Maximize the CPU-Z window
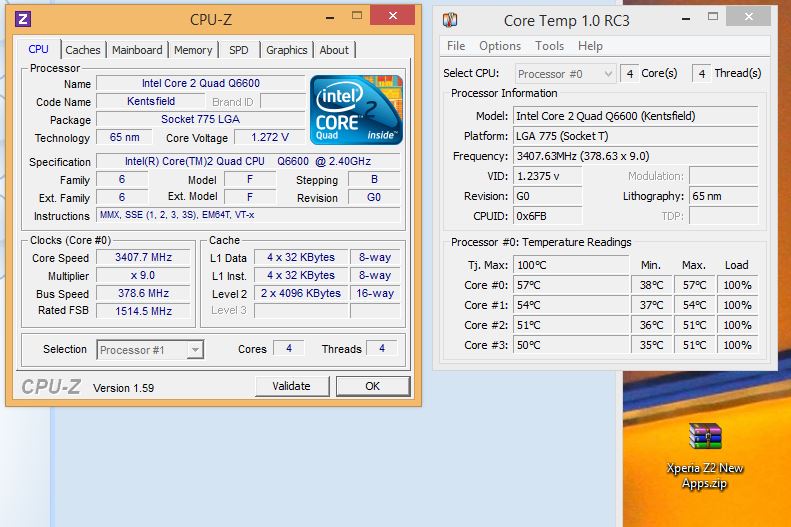Screen dimensions: 791x527 [x=357, y=16]
